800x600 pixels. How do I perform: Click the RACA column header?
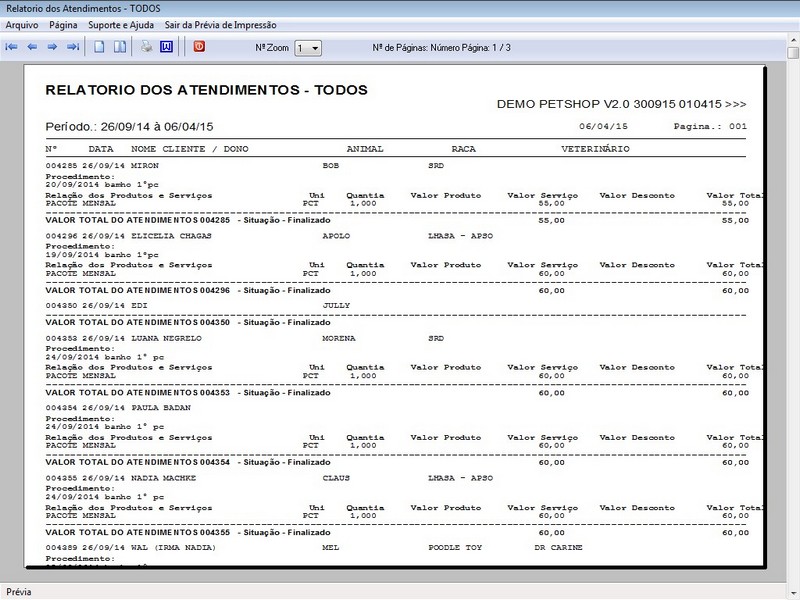point(463,149)
